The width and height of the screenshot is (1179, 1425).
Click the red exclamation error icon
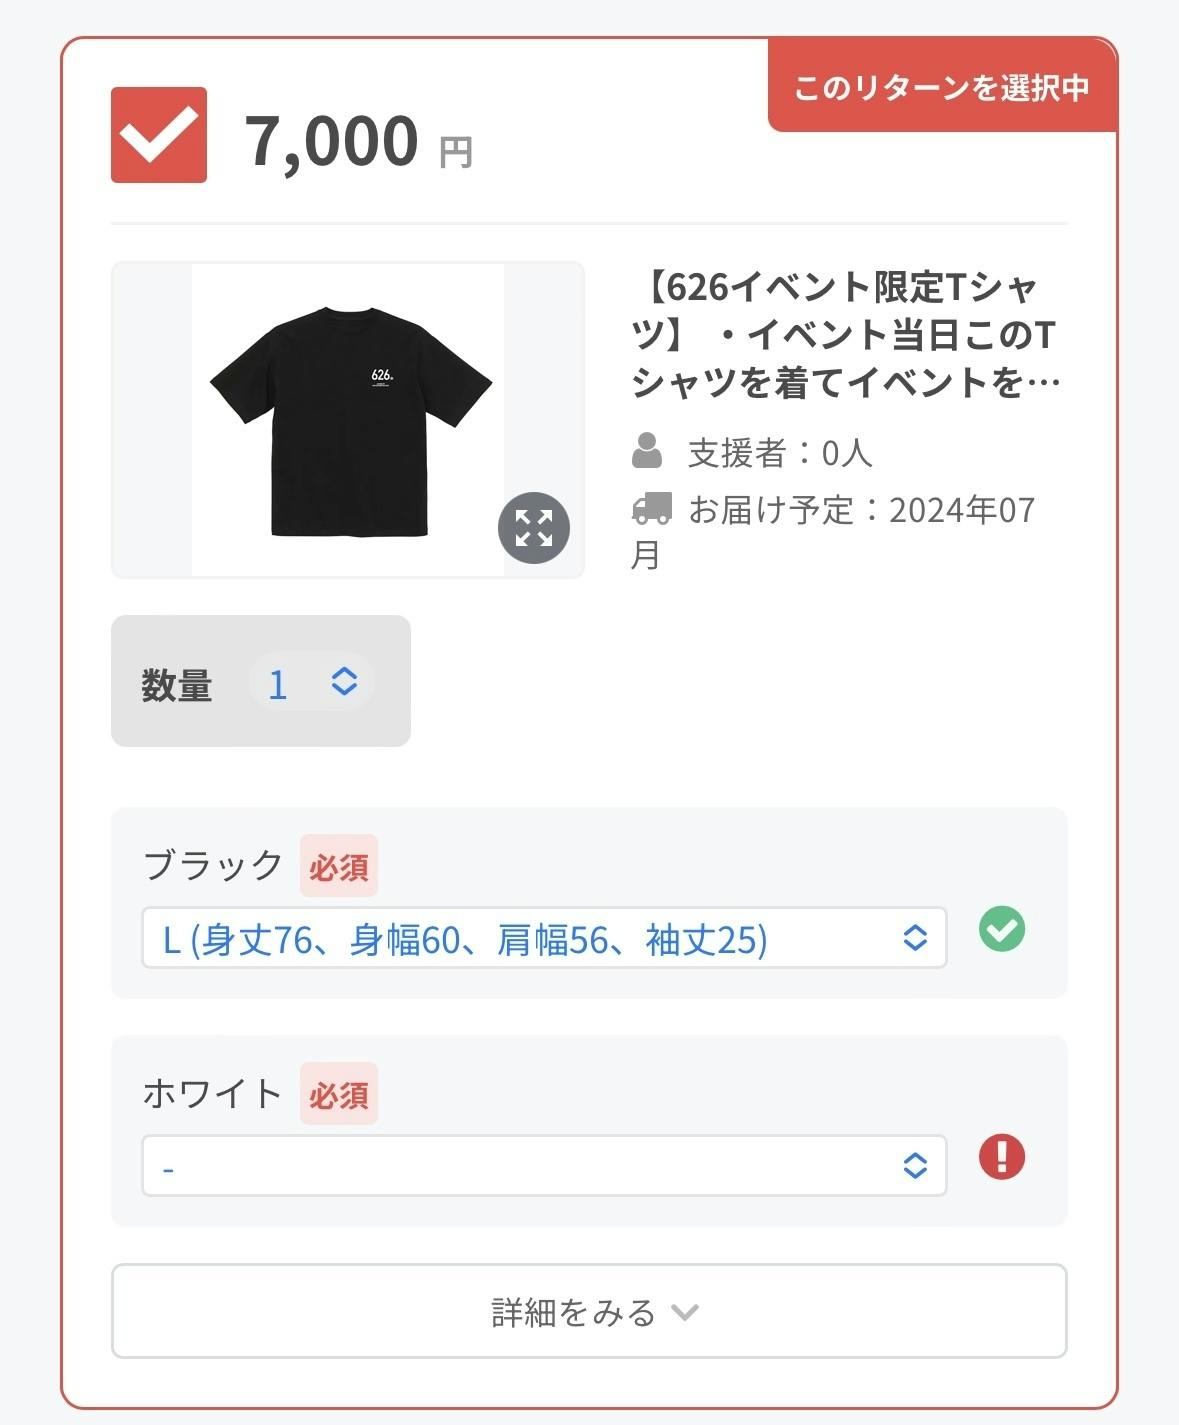tap(1002, 1157)
